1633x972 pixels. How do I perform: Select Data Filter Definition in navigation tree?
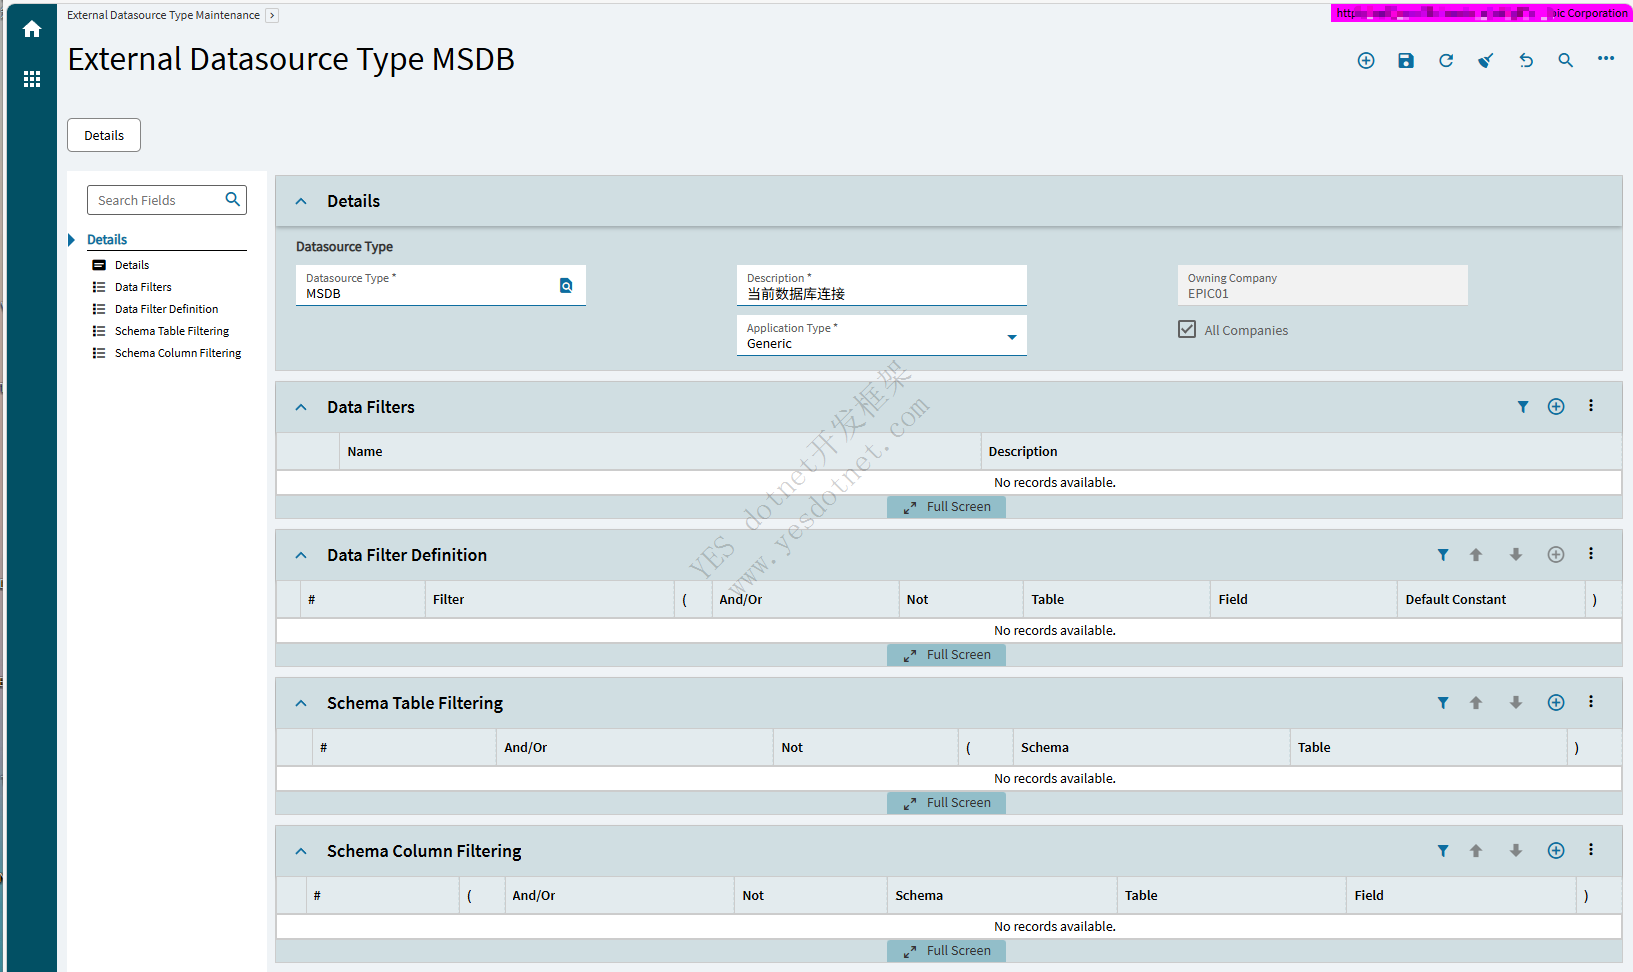(x=166, y=309)
